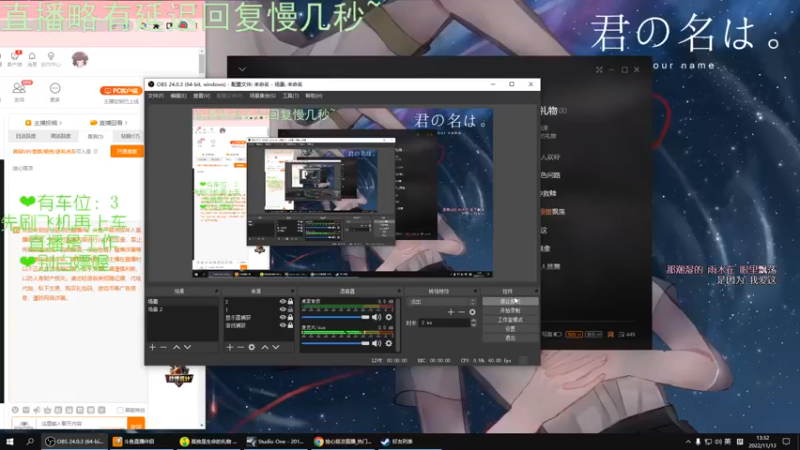The image size is (800, 450).
Task: Move the selected scene down
Action: click(188, 347)
